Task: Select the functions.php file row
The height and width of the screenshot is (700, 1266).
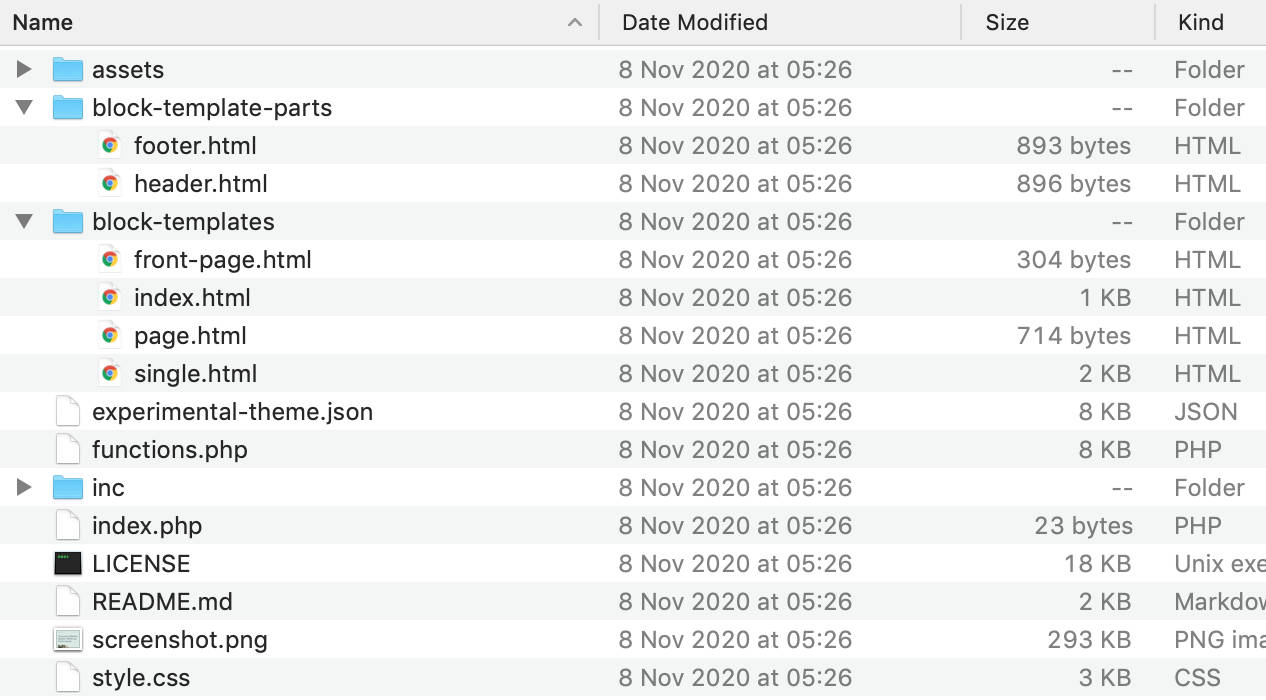Action: pyautogui.click(x=169, y=450)
